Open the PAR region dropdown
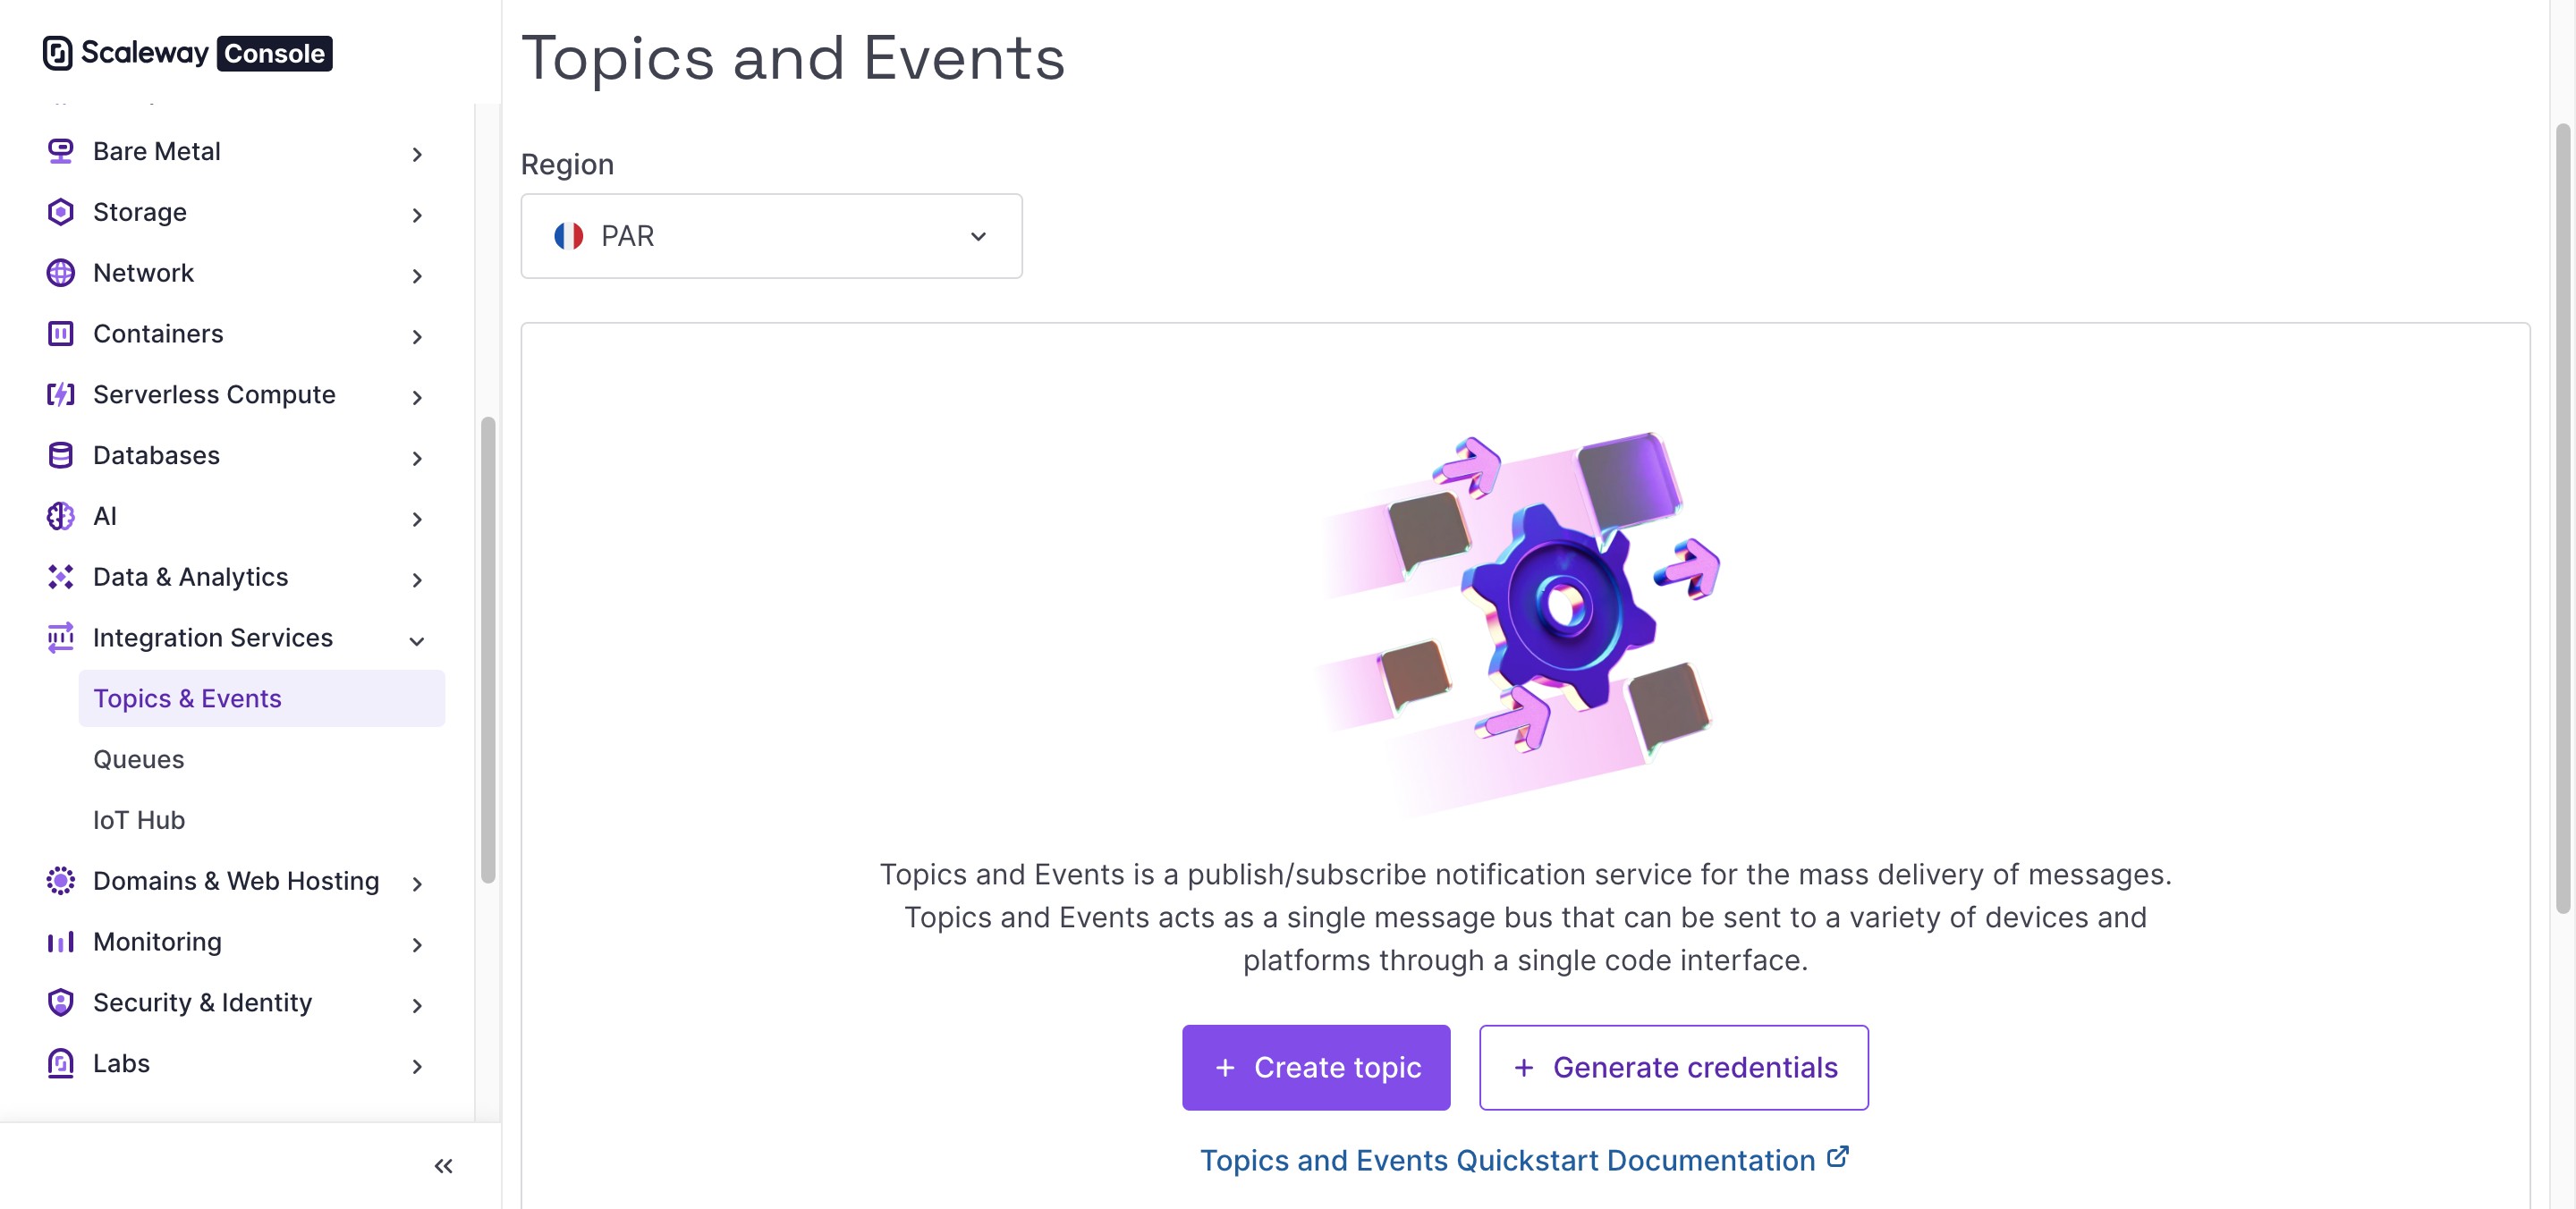Viewport: 2576px width, 1209px height. 771,236
